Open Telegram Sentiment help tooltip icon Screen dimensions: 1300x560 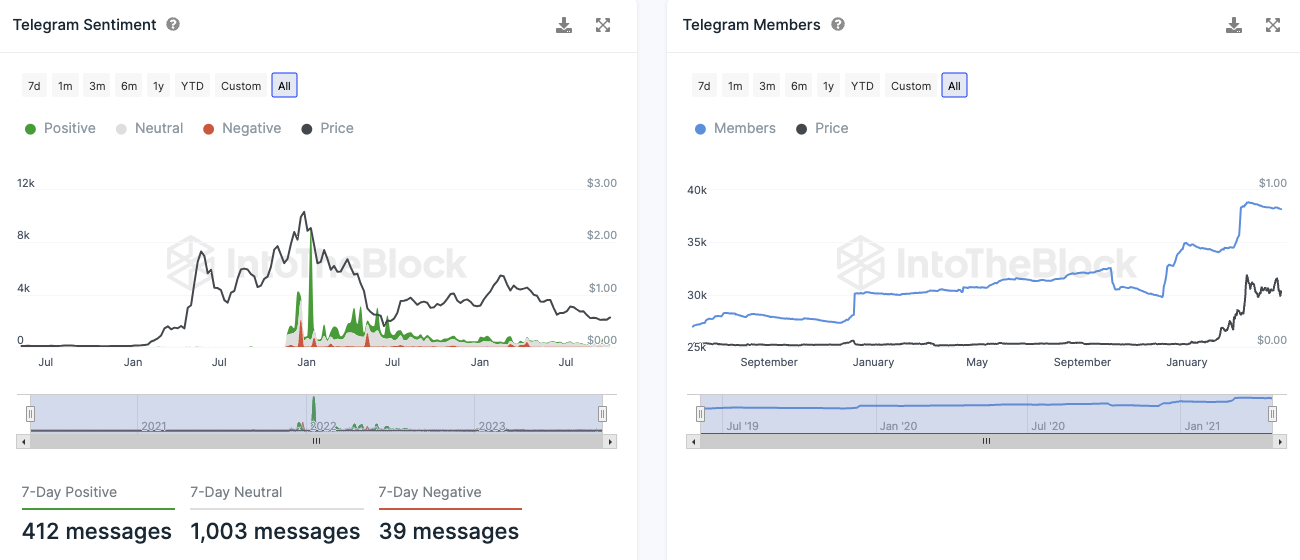173,24
